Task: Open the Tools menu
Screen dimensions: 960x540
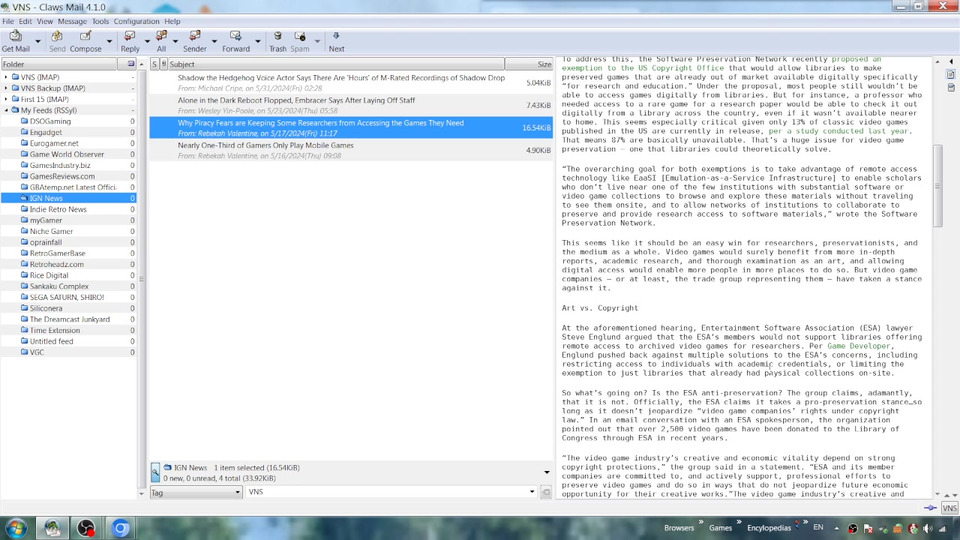Action: 100,21
